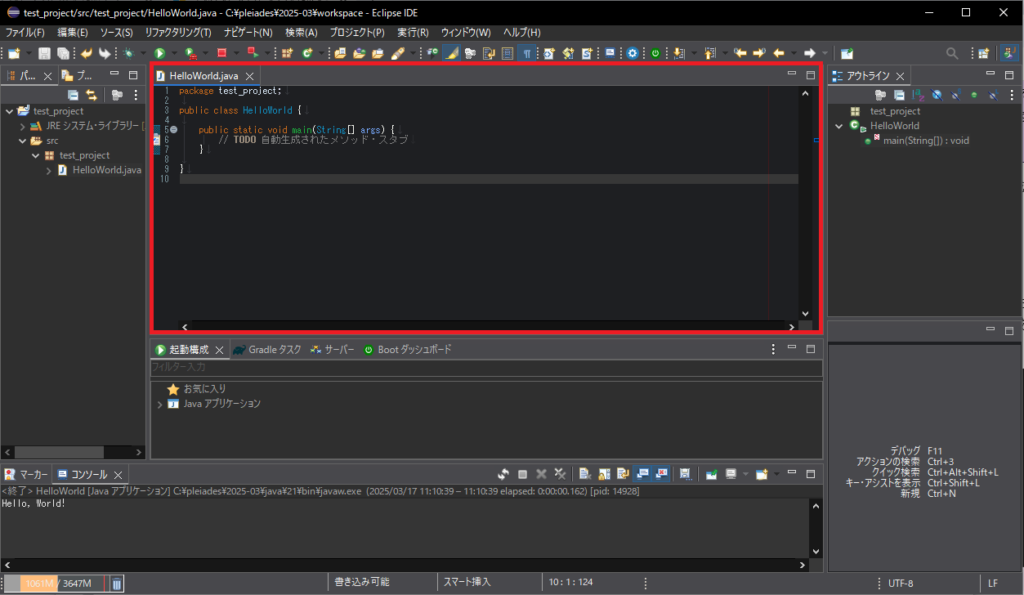Select the Java perspective button
This screenshot has height=595, width=1024.
coord(1010,54)
